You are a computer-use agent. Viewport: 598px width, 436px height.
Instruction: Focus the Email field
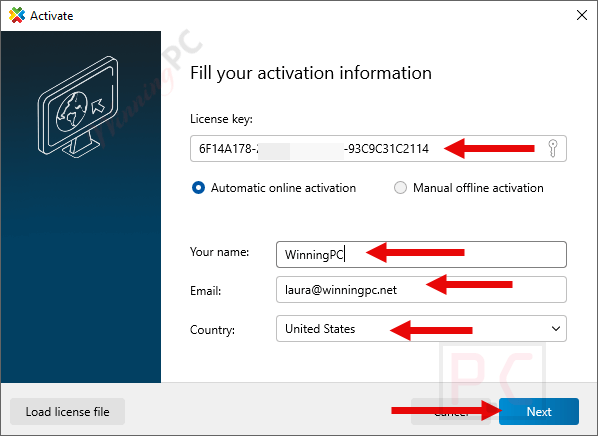[x=421, y=290]
